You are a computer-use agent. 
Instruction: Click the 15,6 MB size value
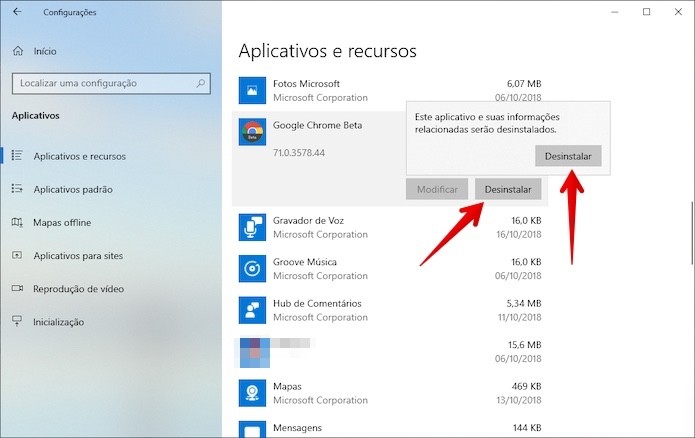525,345
